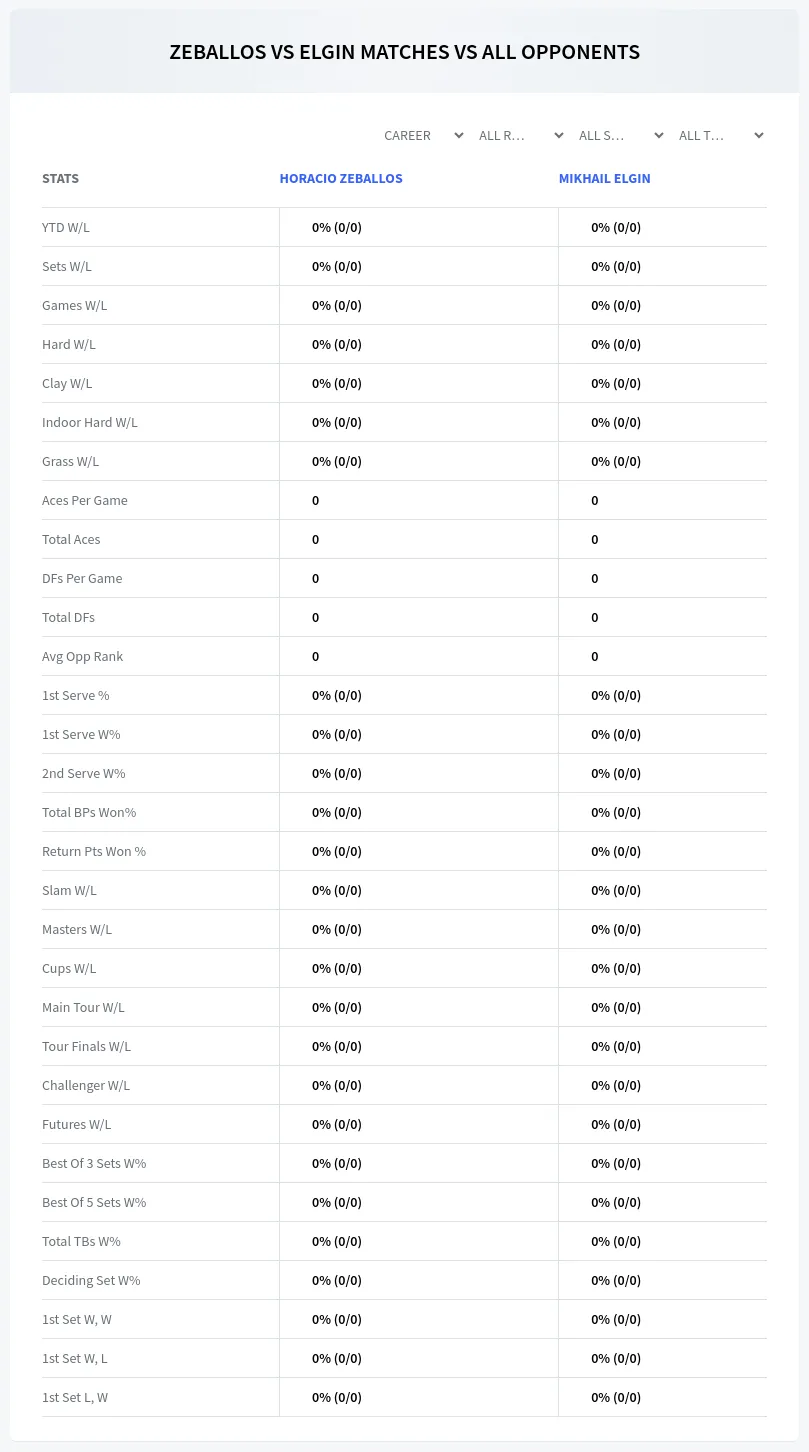
Task: Click Zeballos' Challenger W/L value
Action: (337, 1085)
